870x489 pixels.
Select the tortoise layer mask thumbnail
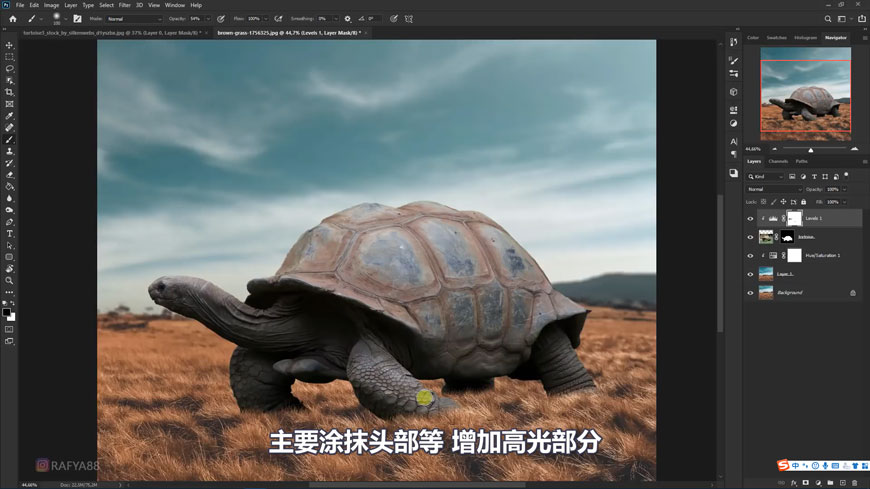(788, 237)
